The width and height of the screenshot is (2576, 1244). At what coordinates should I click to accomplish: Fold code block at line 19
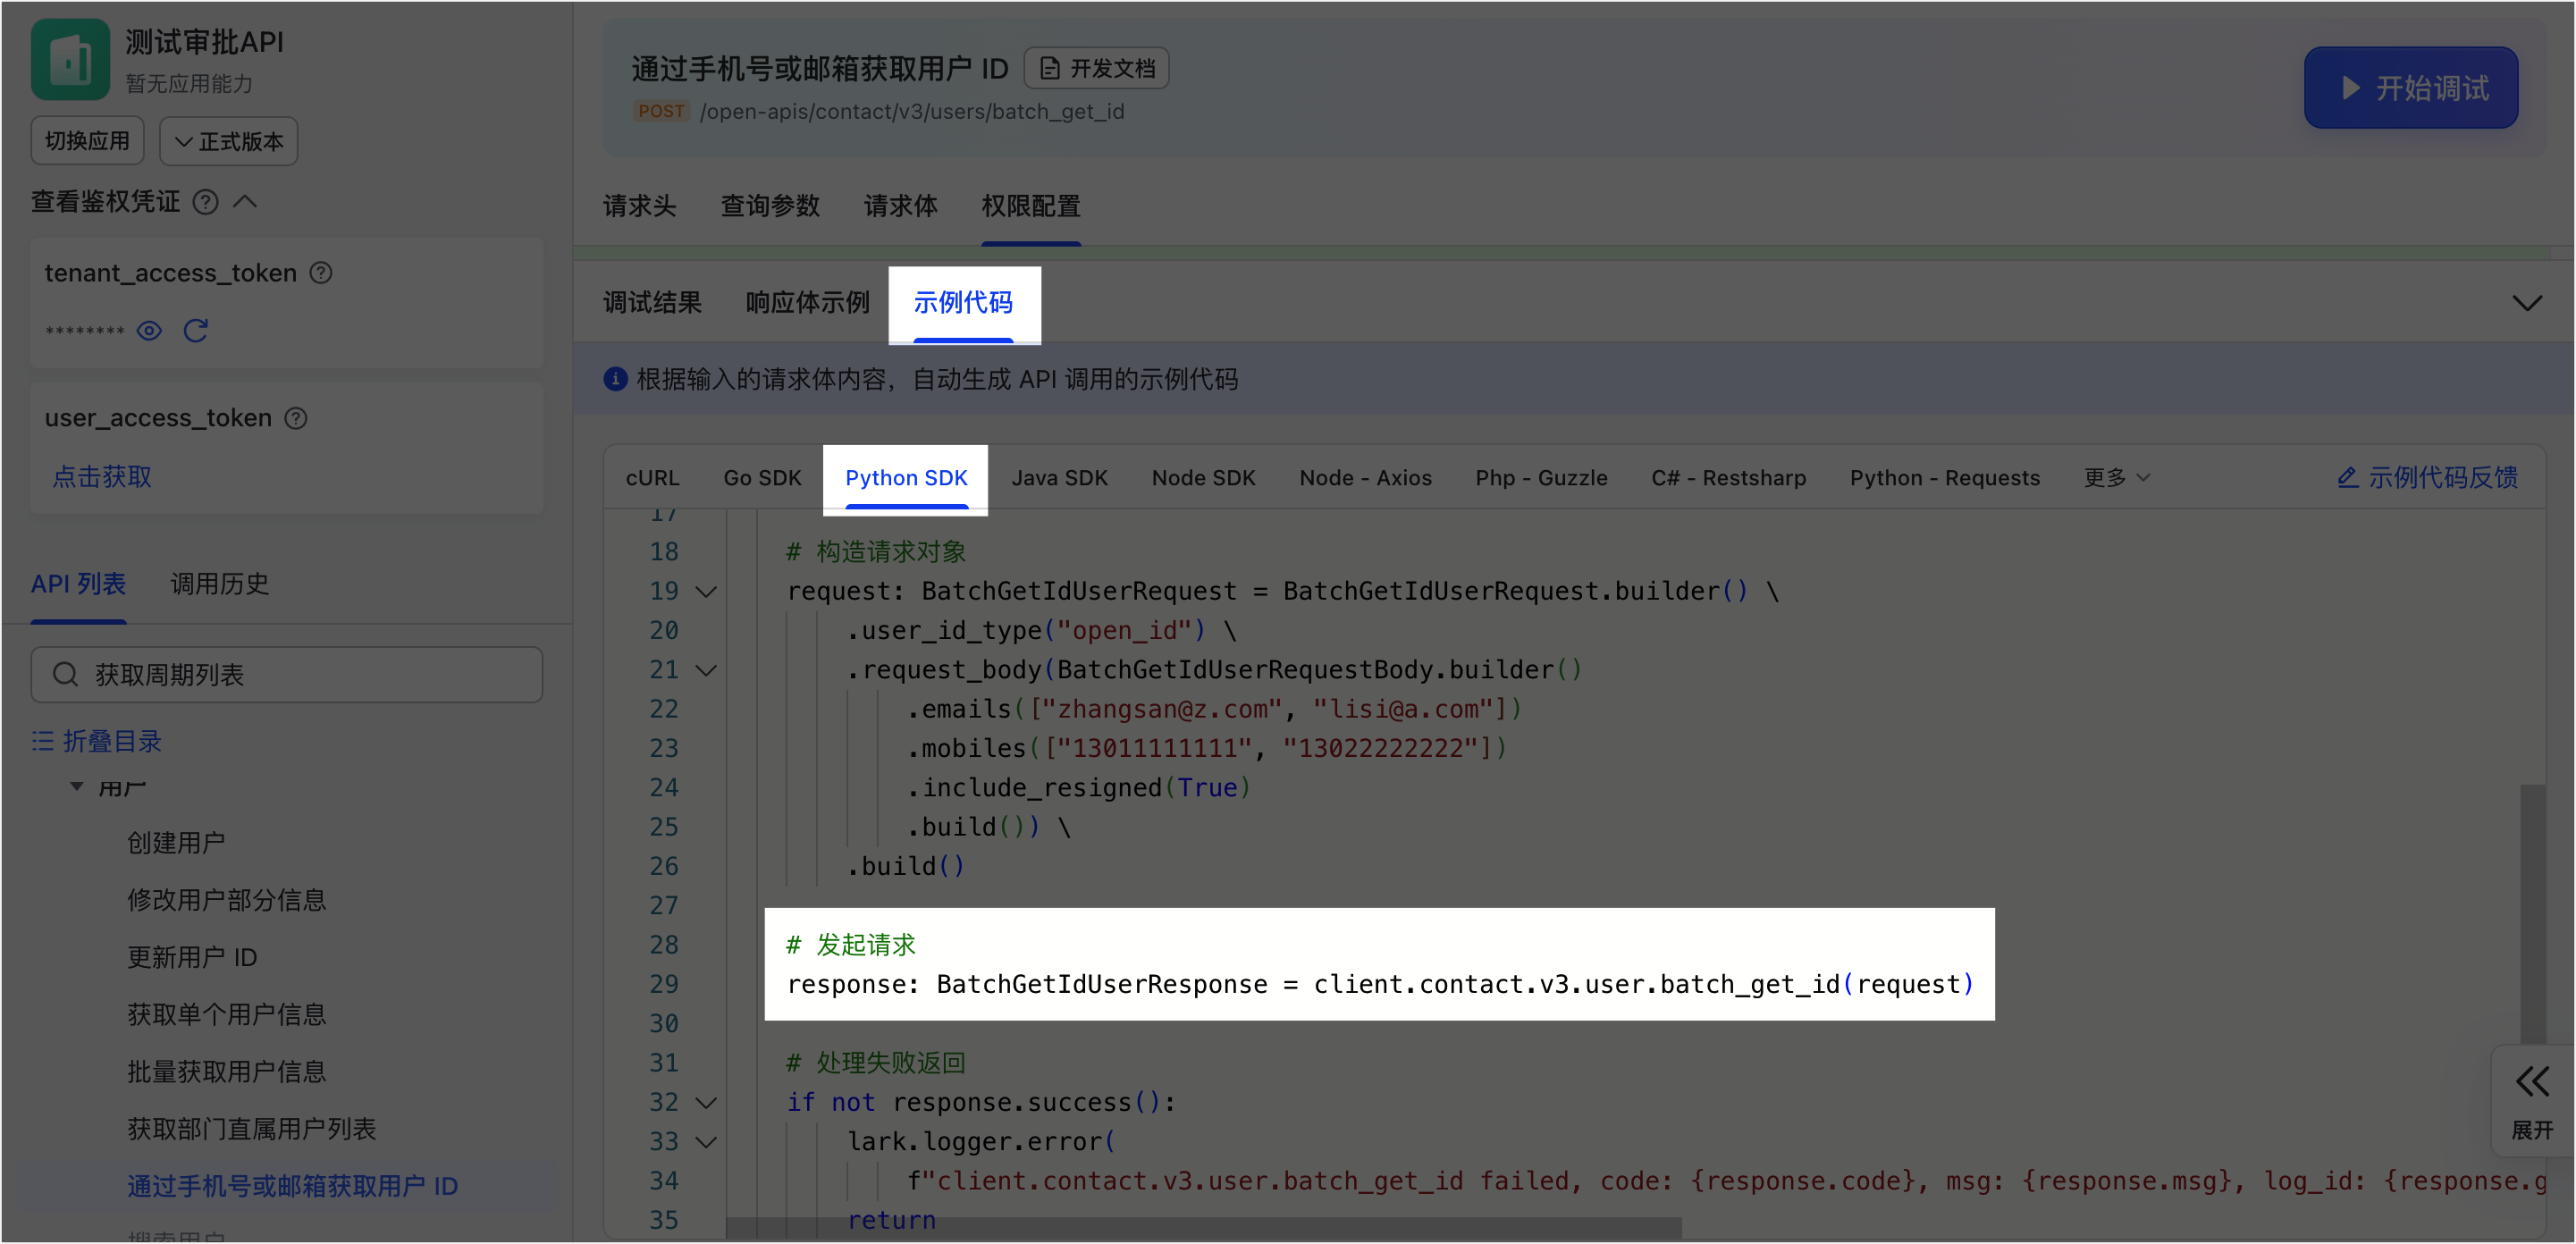706,592
